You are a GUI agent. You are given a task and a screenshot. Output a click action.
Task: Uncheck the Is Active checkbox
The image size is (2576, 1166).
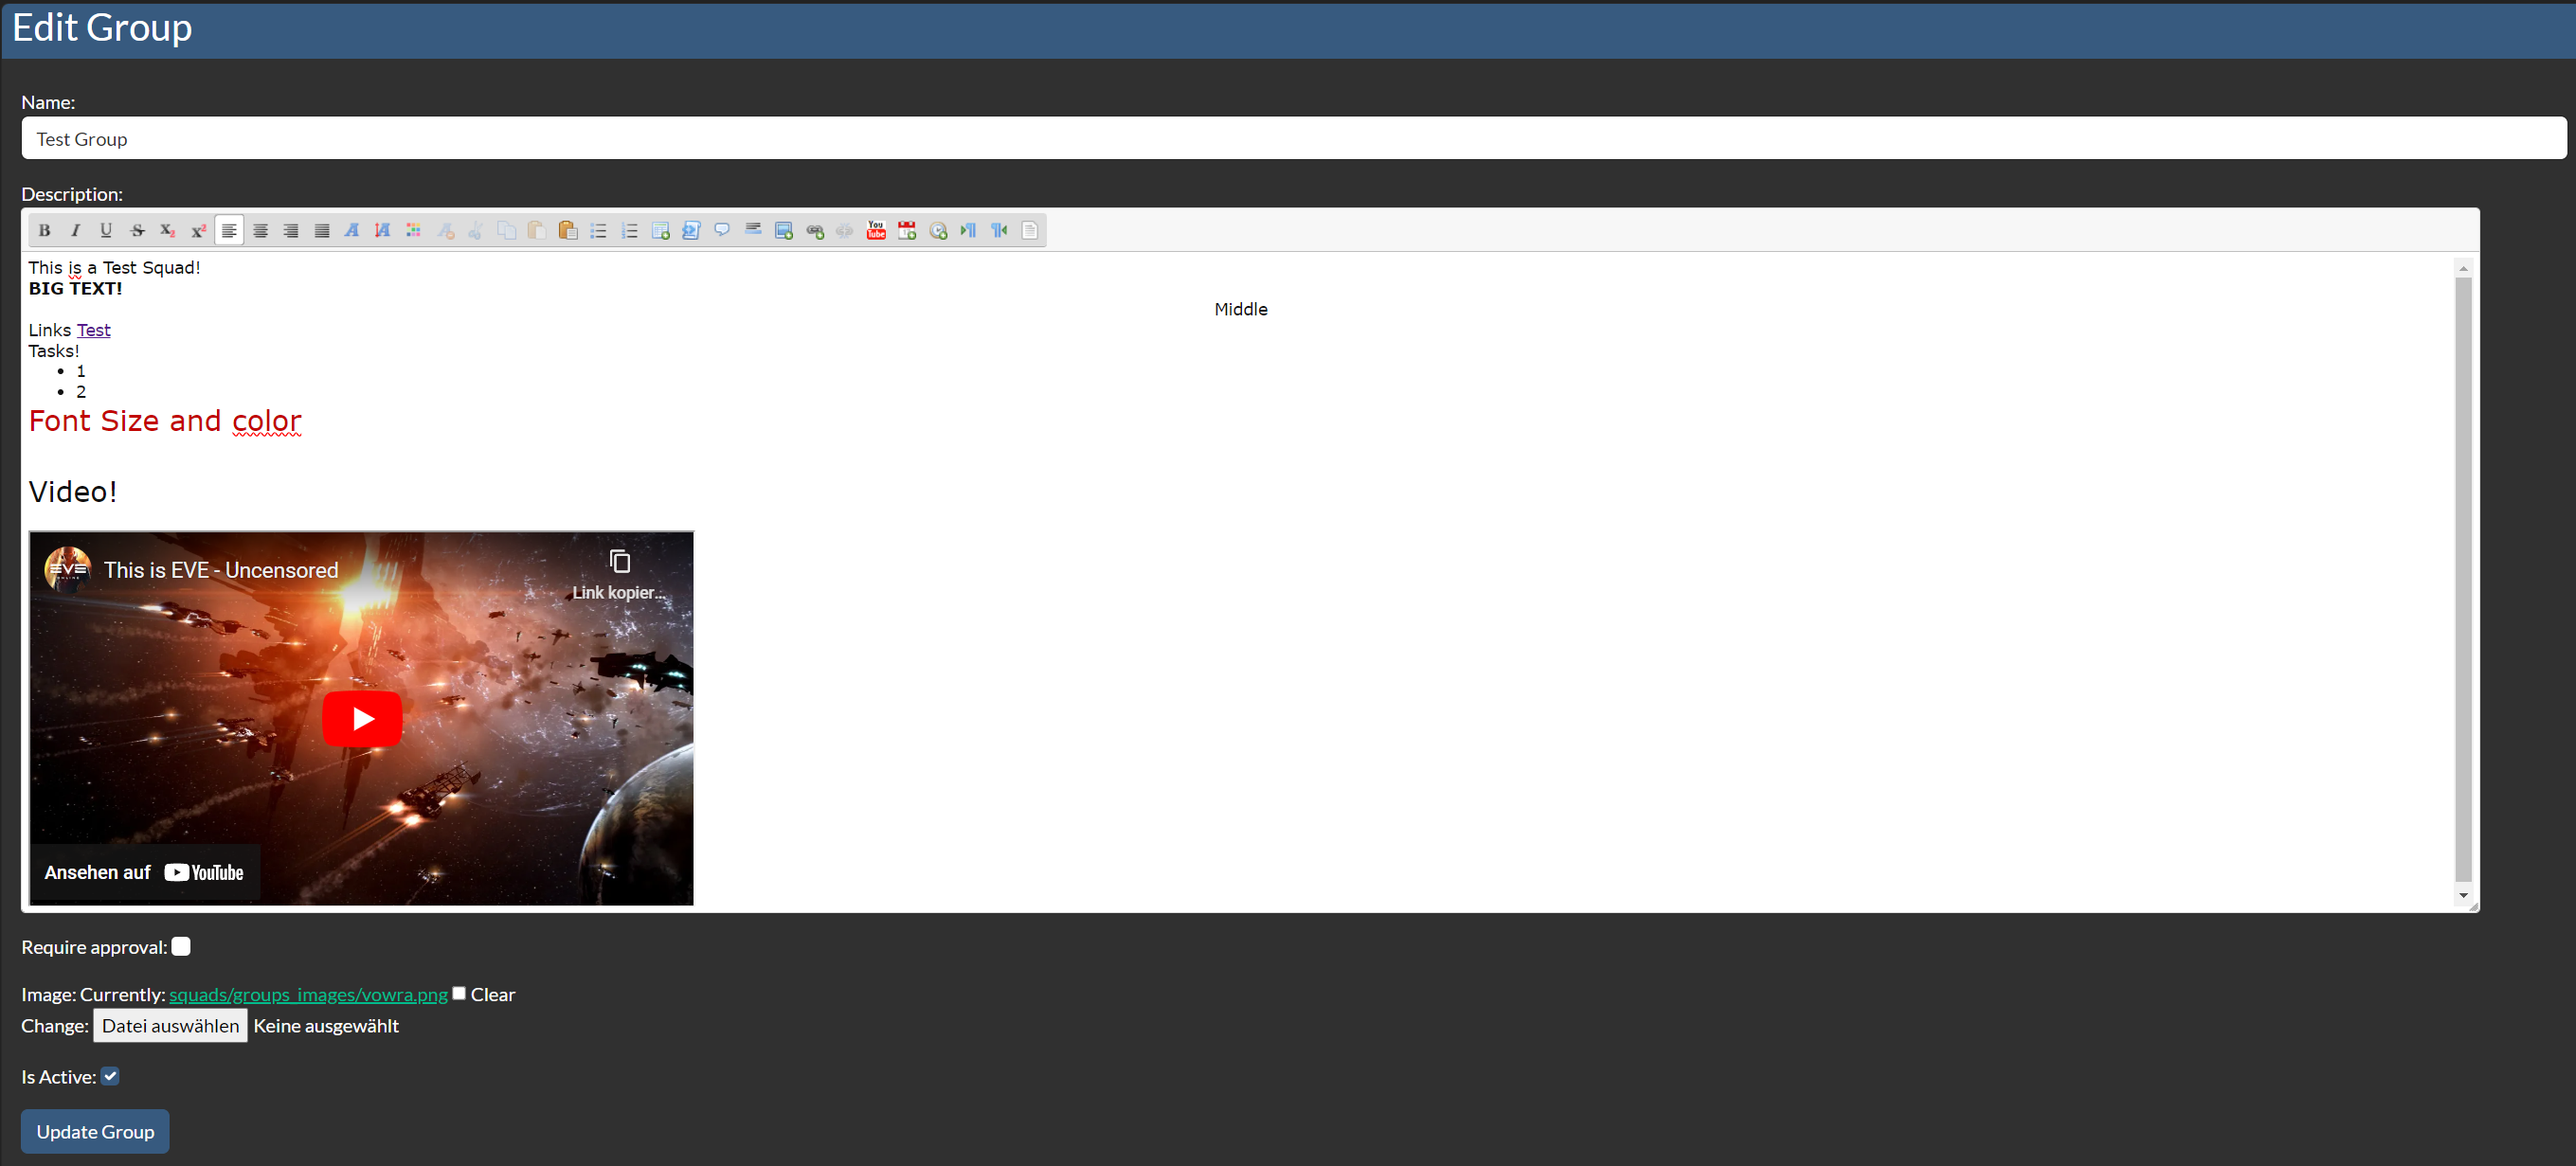pyautogui.click(x=111, y=1076)
